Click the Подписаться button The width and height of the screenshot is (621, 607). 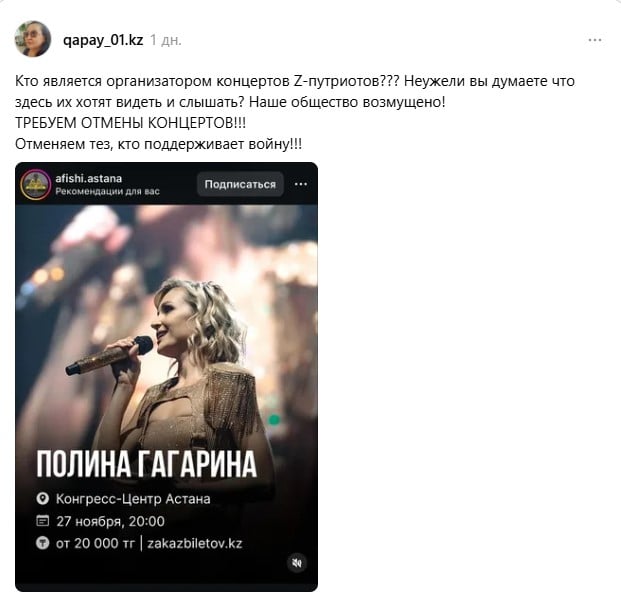240,184
